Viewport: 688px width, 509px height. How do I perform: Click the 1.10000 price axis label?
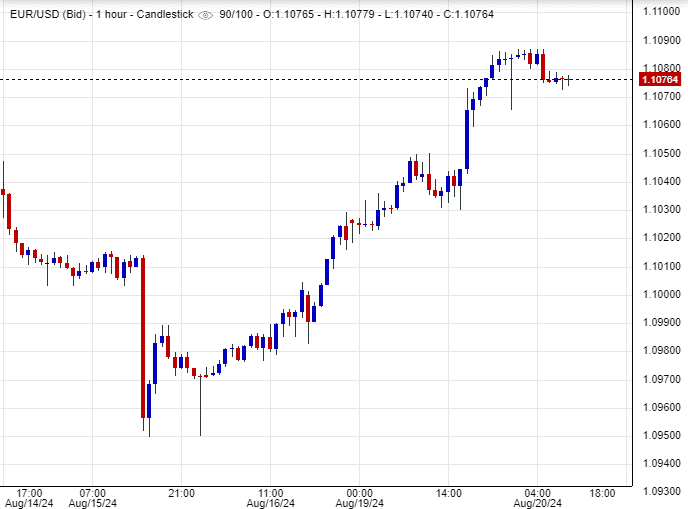661,294
